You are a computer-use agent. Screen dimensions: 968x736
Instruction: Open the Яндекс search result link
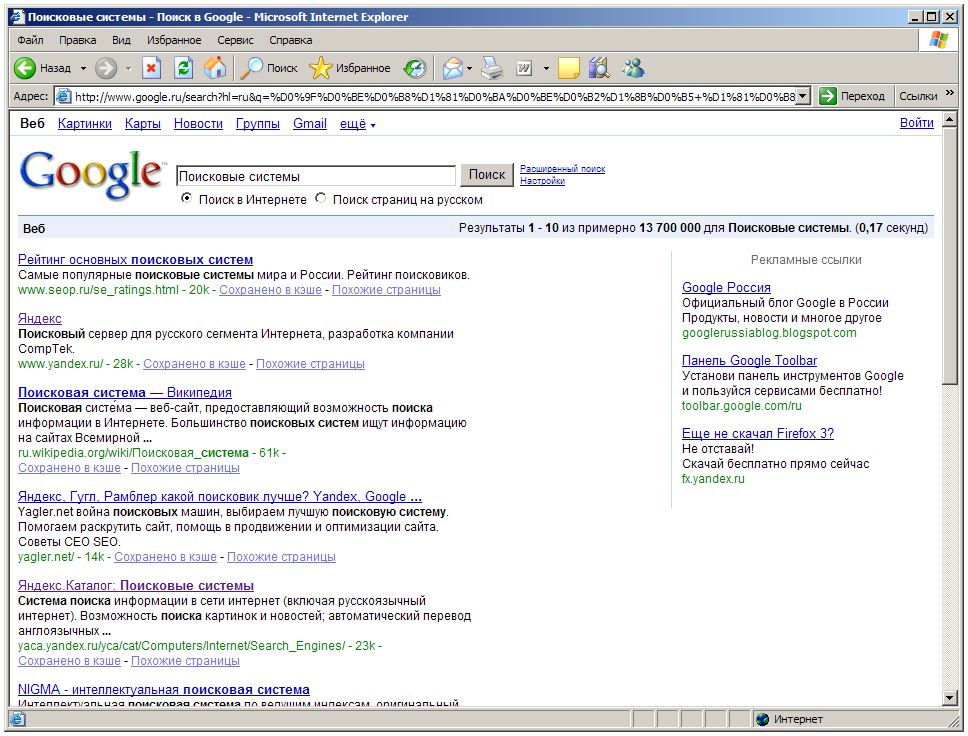(x=40, y=319)
